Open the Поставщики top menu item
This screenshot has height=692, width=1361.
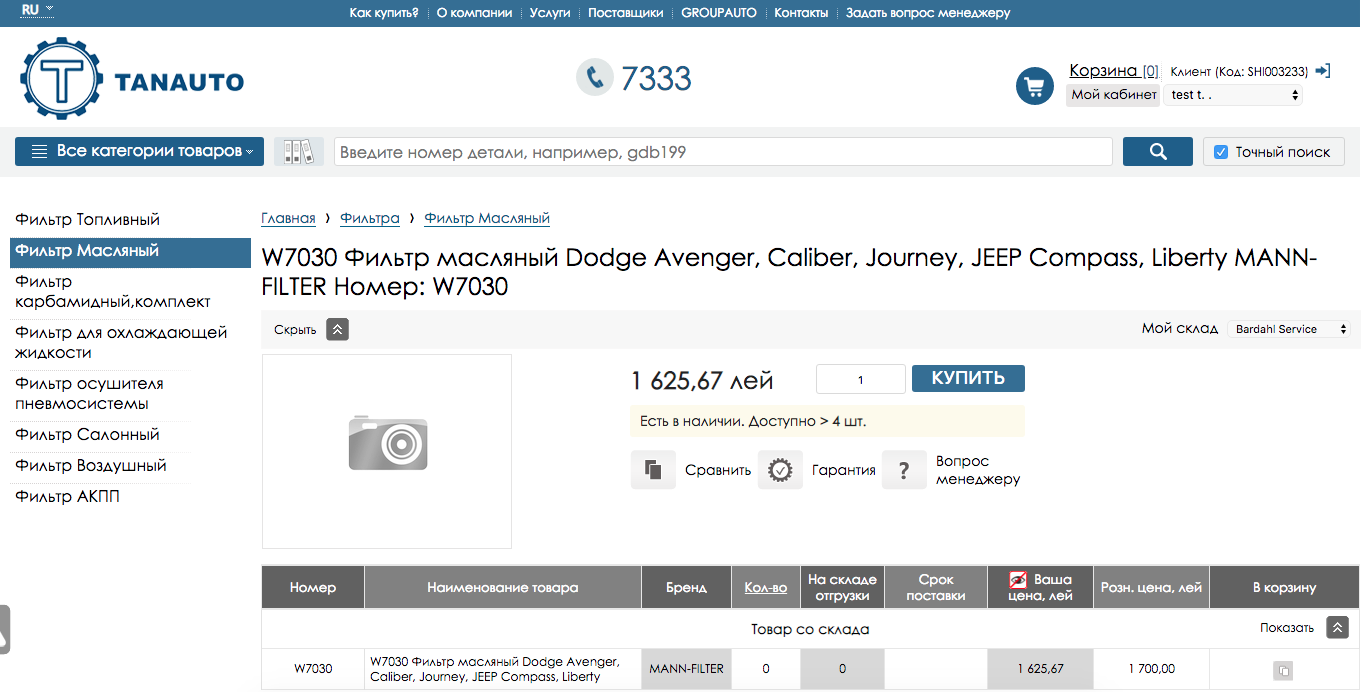tap(625, 13)
